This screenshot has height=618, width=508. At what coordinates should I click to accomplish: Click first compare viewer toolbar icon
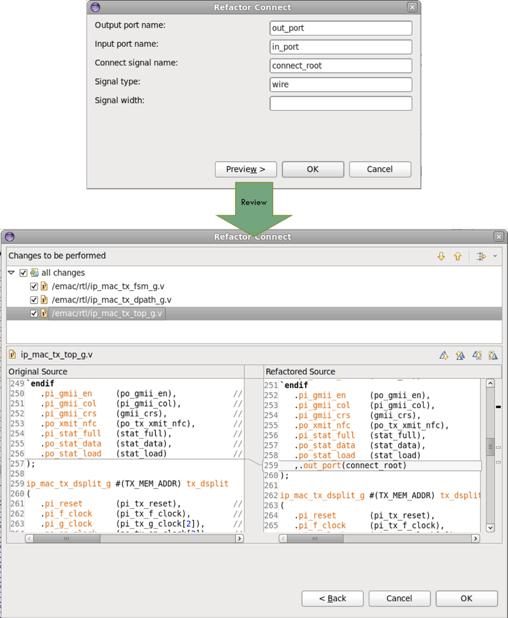444,356
